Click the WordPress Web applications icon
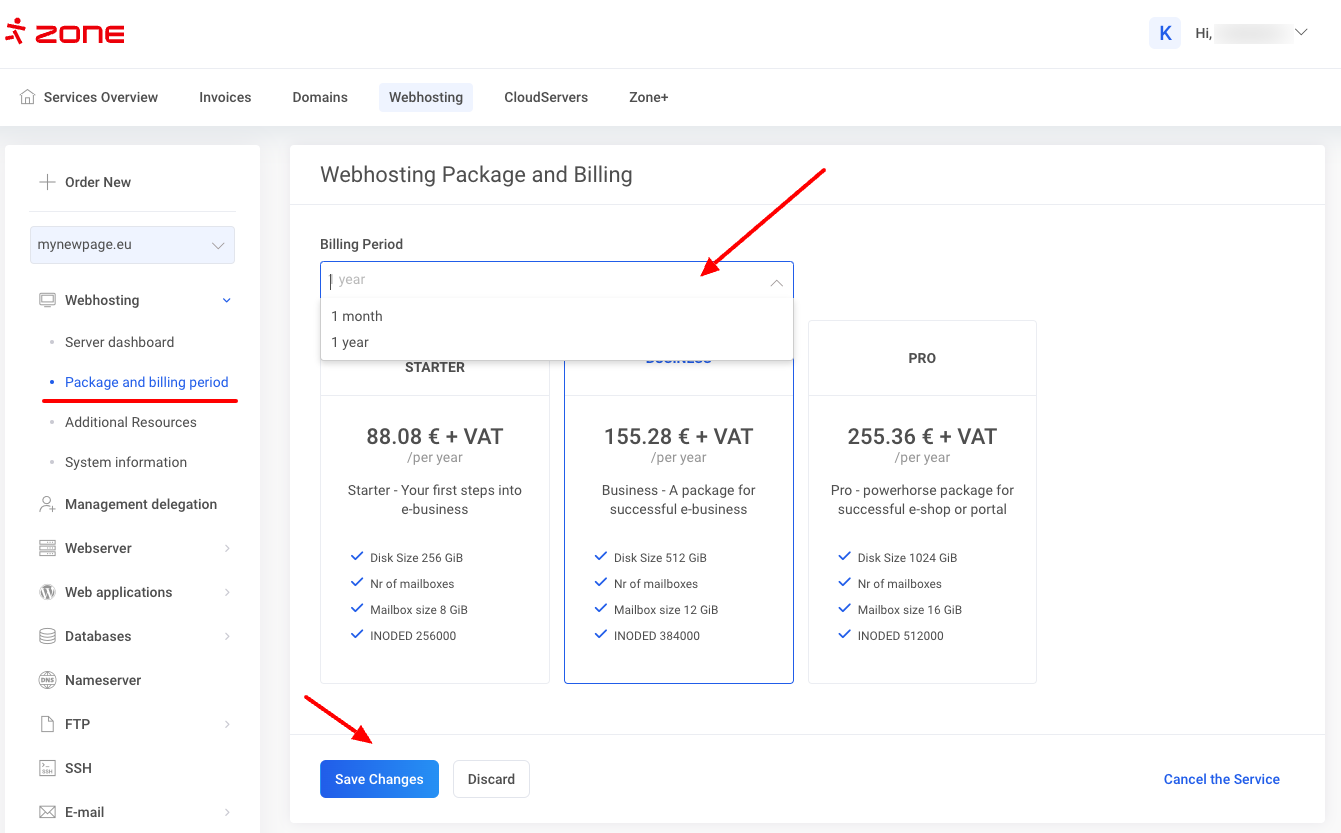This screenshot has height=833, width=1341. point(47,592)
